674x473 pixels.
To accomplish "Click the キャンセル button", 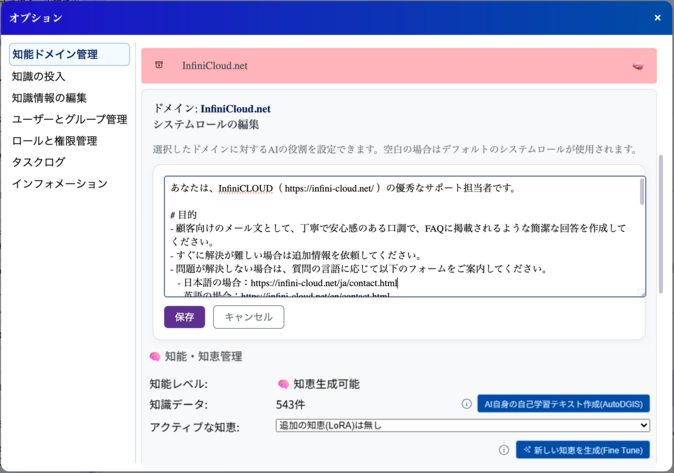I will pos(248,317).
